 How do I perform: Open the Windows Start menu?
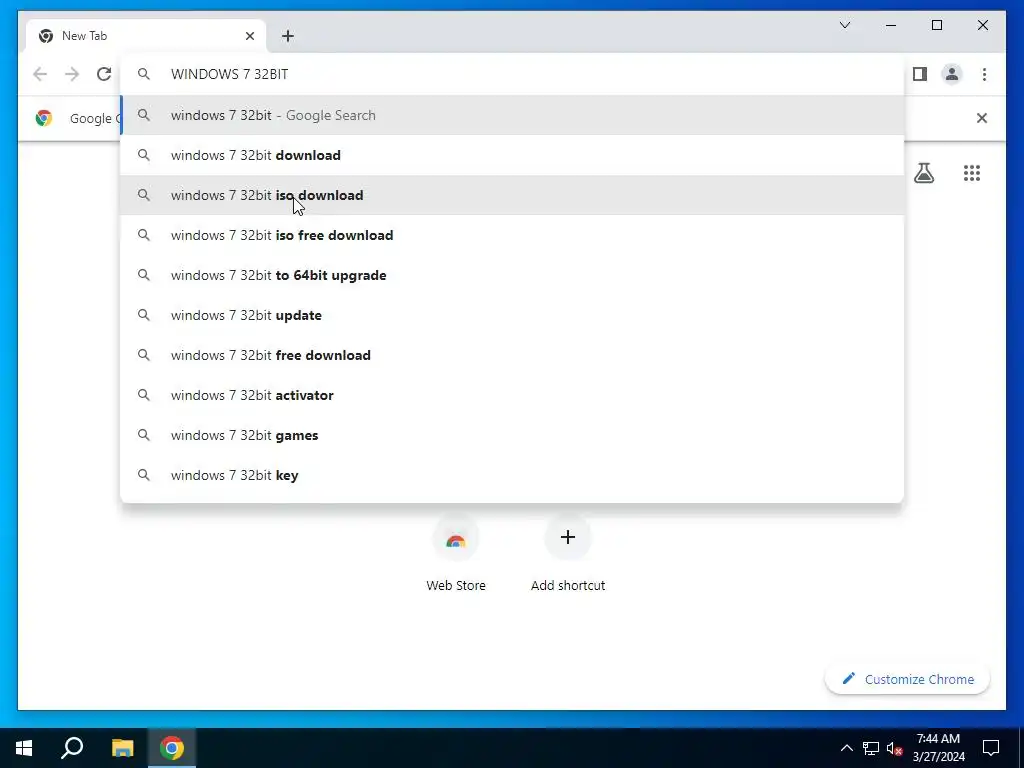[x=24, y=748]
